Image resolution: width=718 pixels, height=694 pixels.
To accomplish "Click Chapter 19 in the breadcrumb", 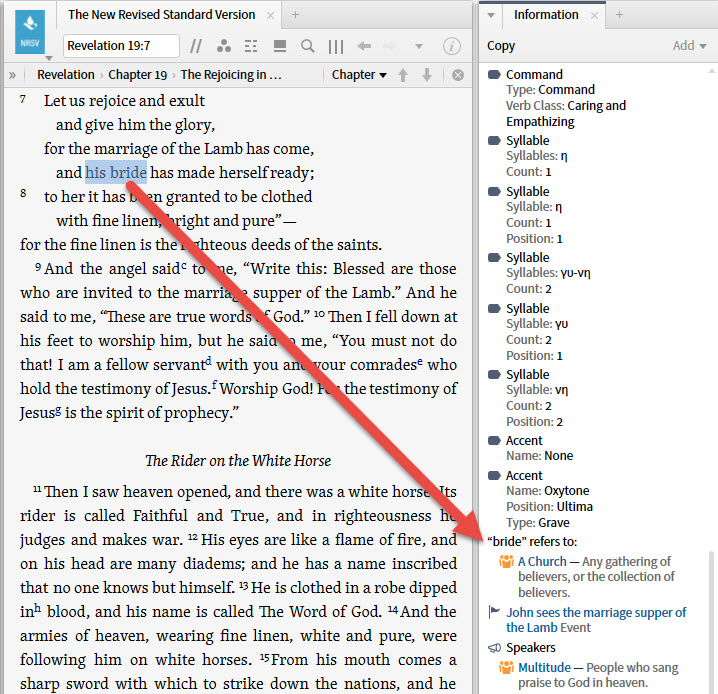I will (137, 75).
